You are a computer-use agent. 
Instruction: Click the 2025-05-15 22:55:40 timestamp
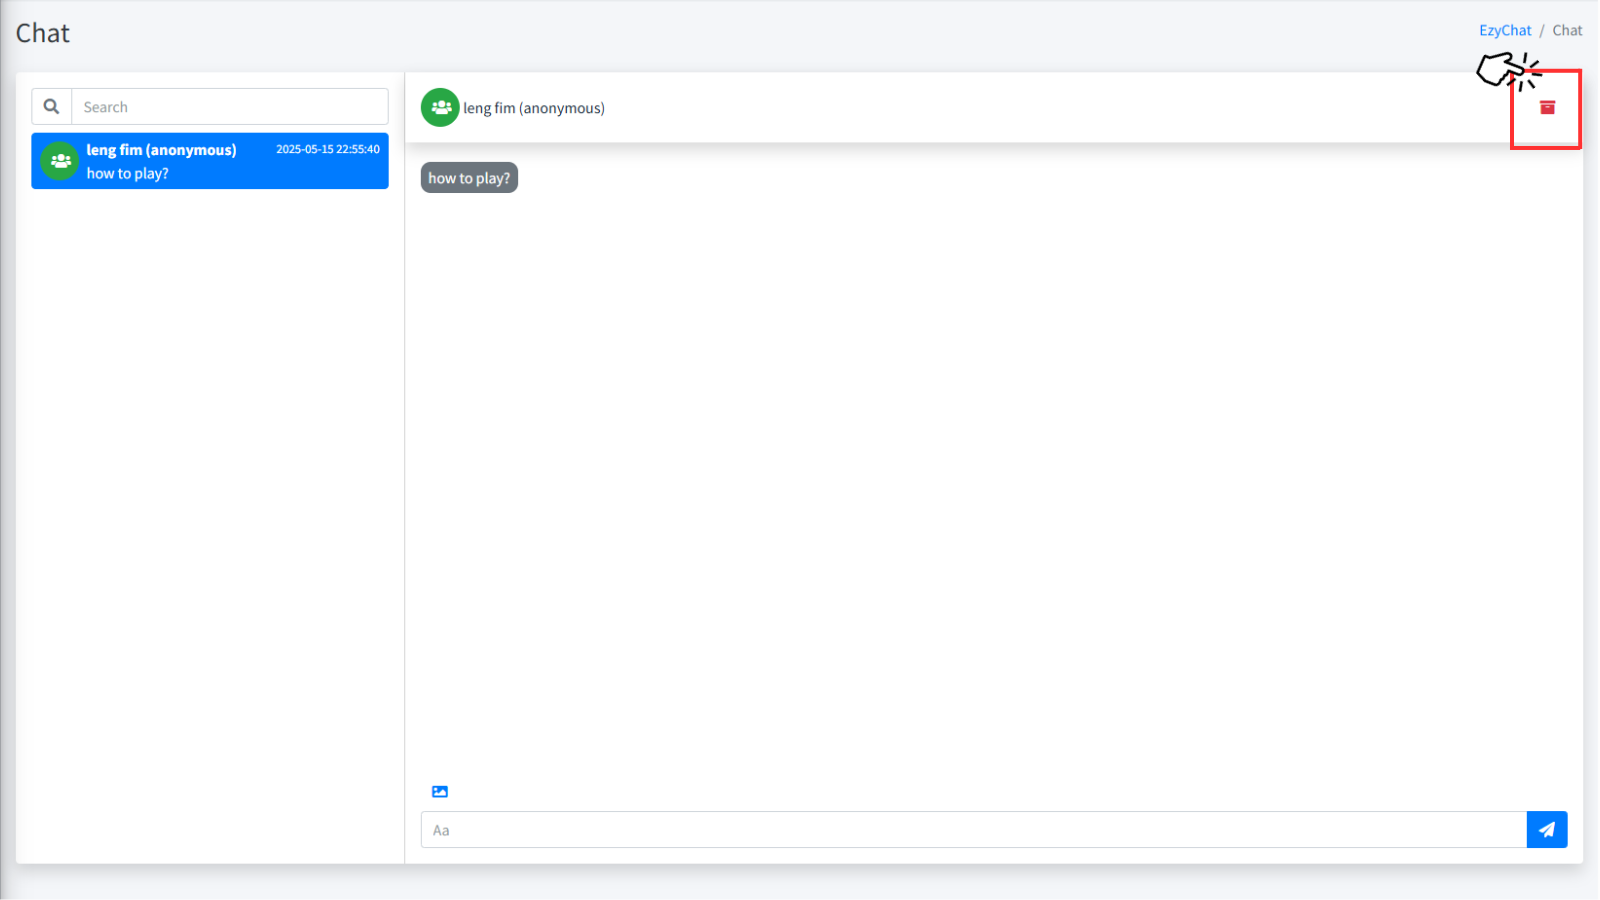point(327,149)
